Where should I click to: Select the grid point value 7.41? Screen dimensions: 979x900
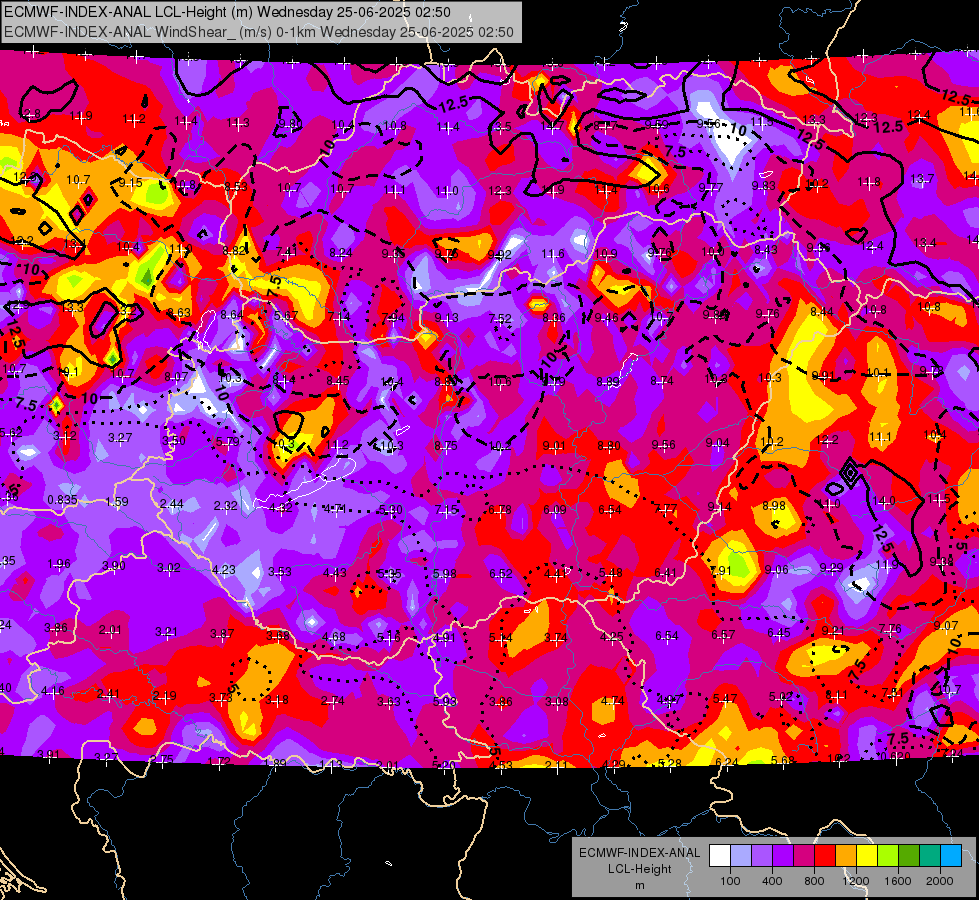(287, 252)
